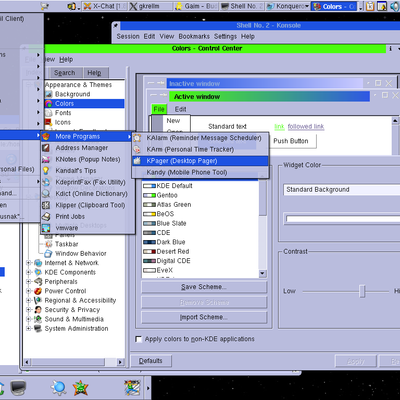This screenshot has width=400, height=400.
Task: Expand Sound & Multimedia category
Action: click(29, 319)
